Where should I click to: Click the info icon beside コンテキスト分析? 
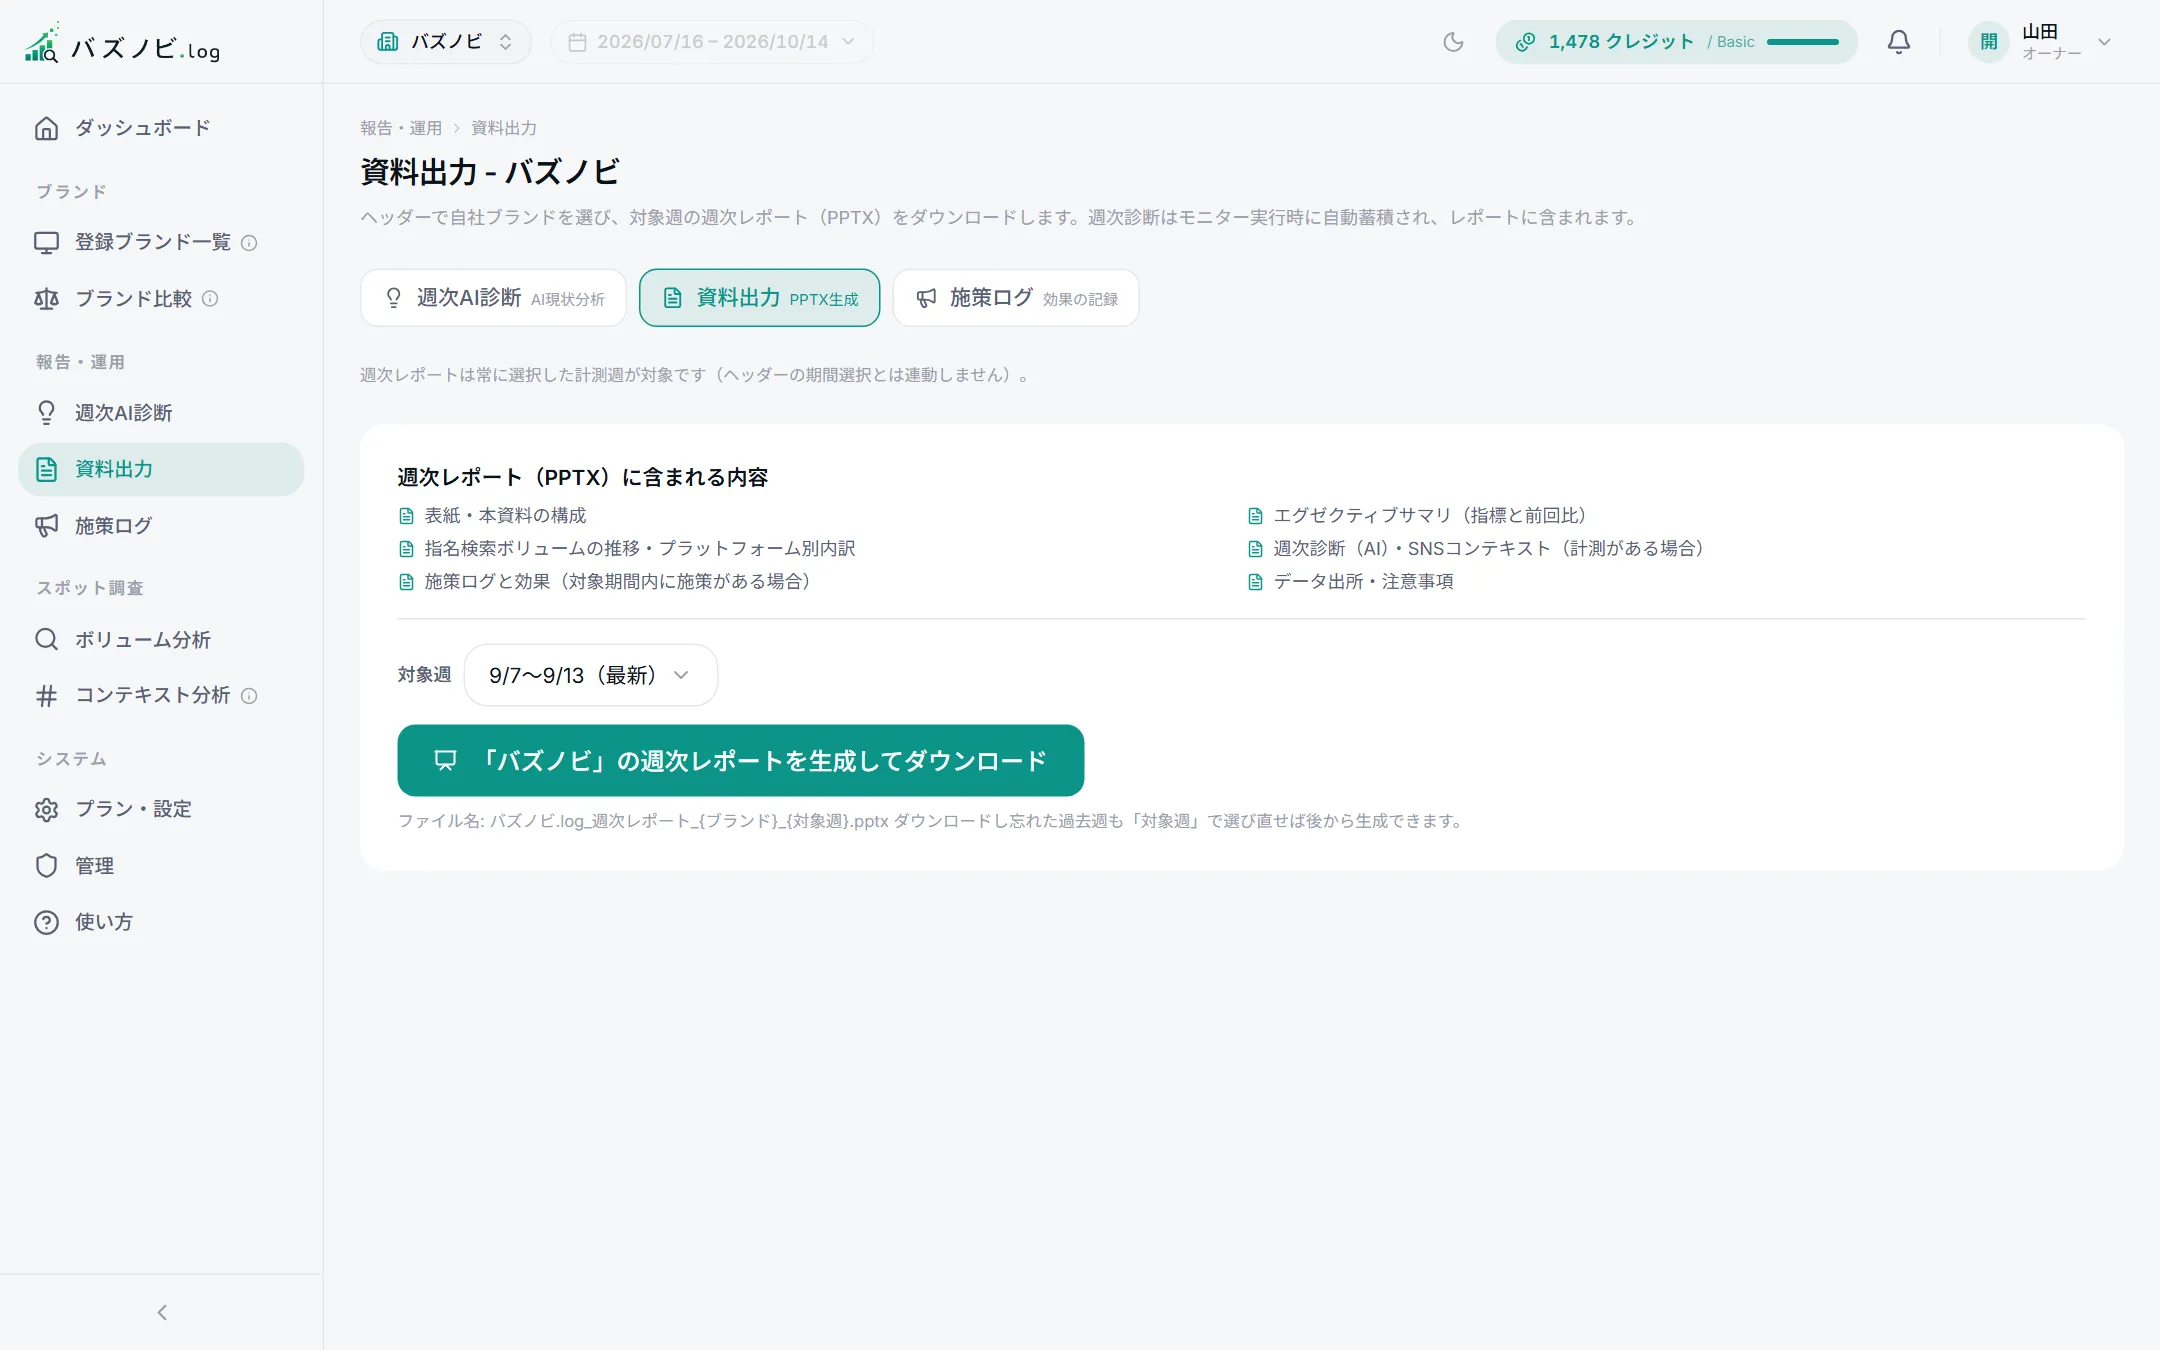pyautogui.click(x=250, y=696)
